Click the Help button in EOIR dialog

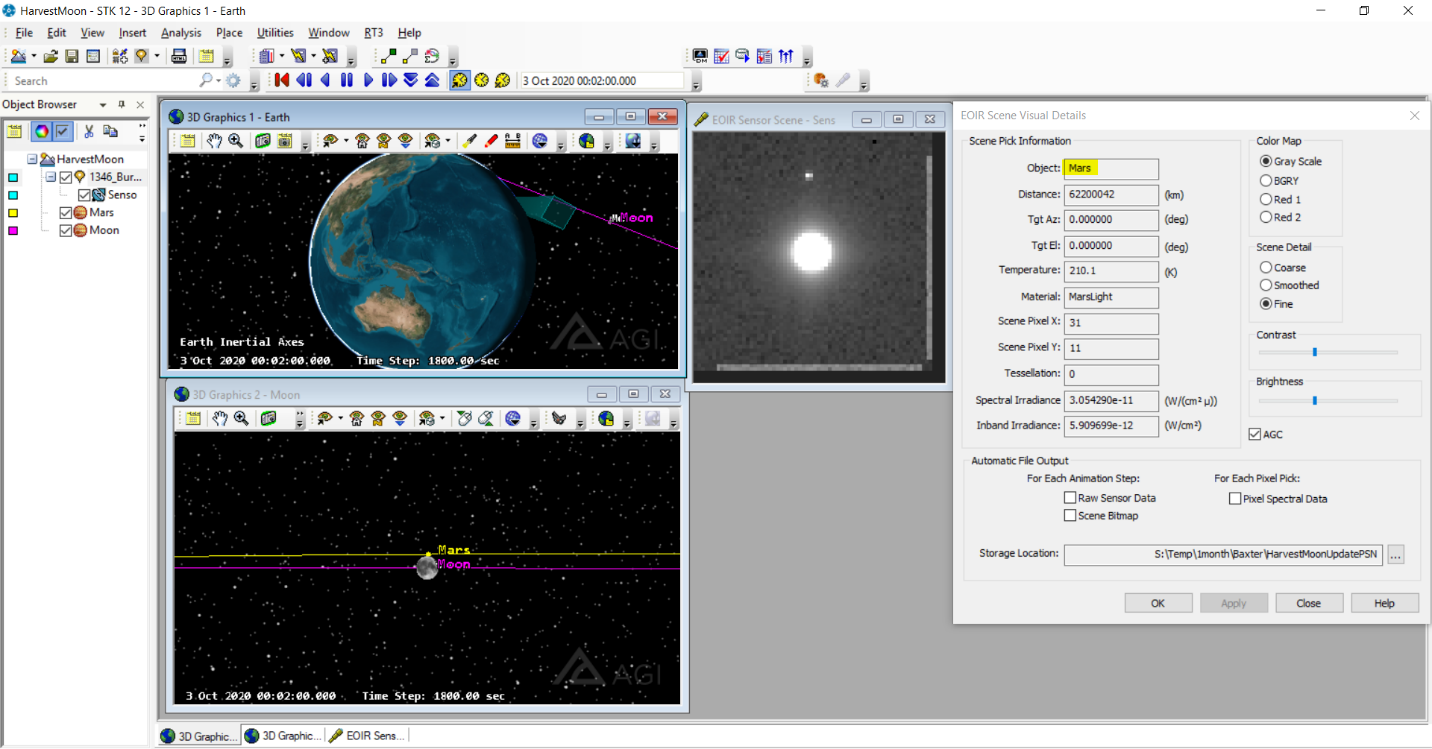1384,603
